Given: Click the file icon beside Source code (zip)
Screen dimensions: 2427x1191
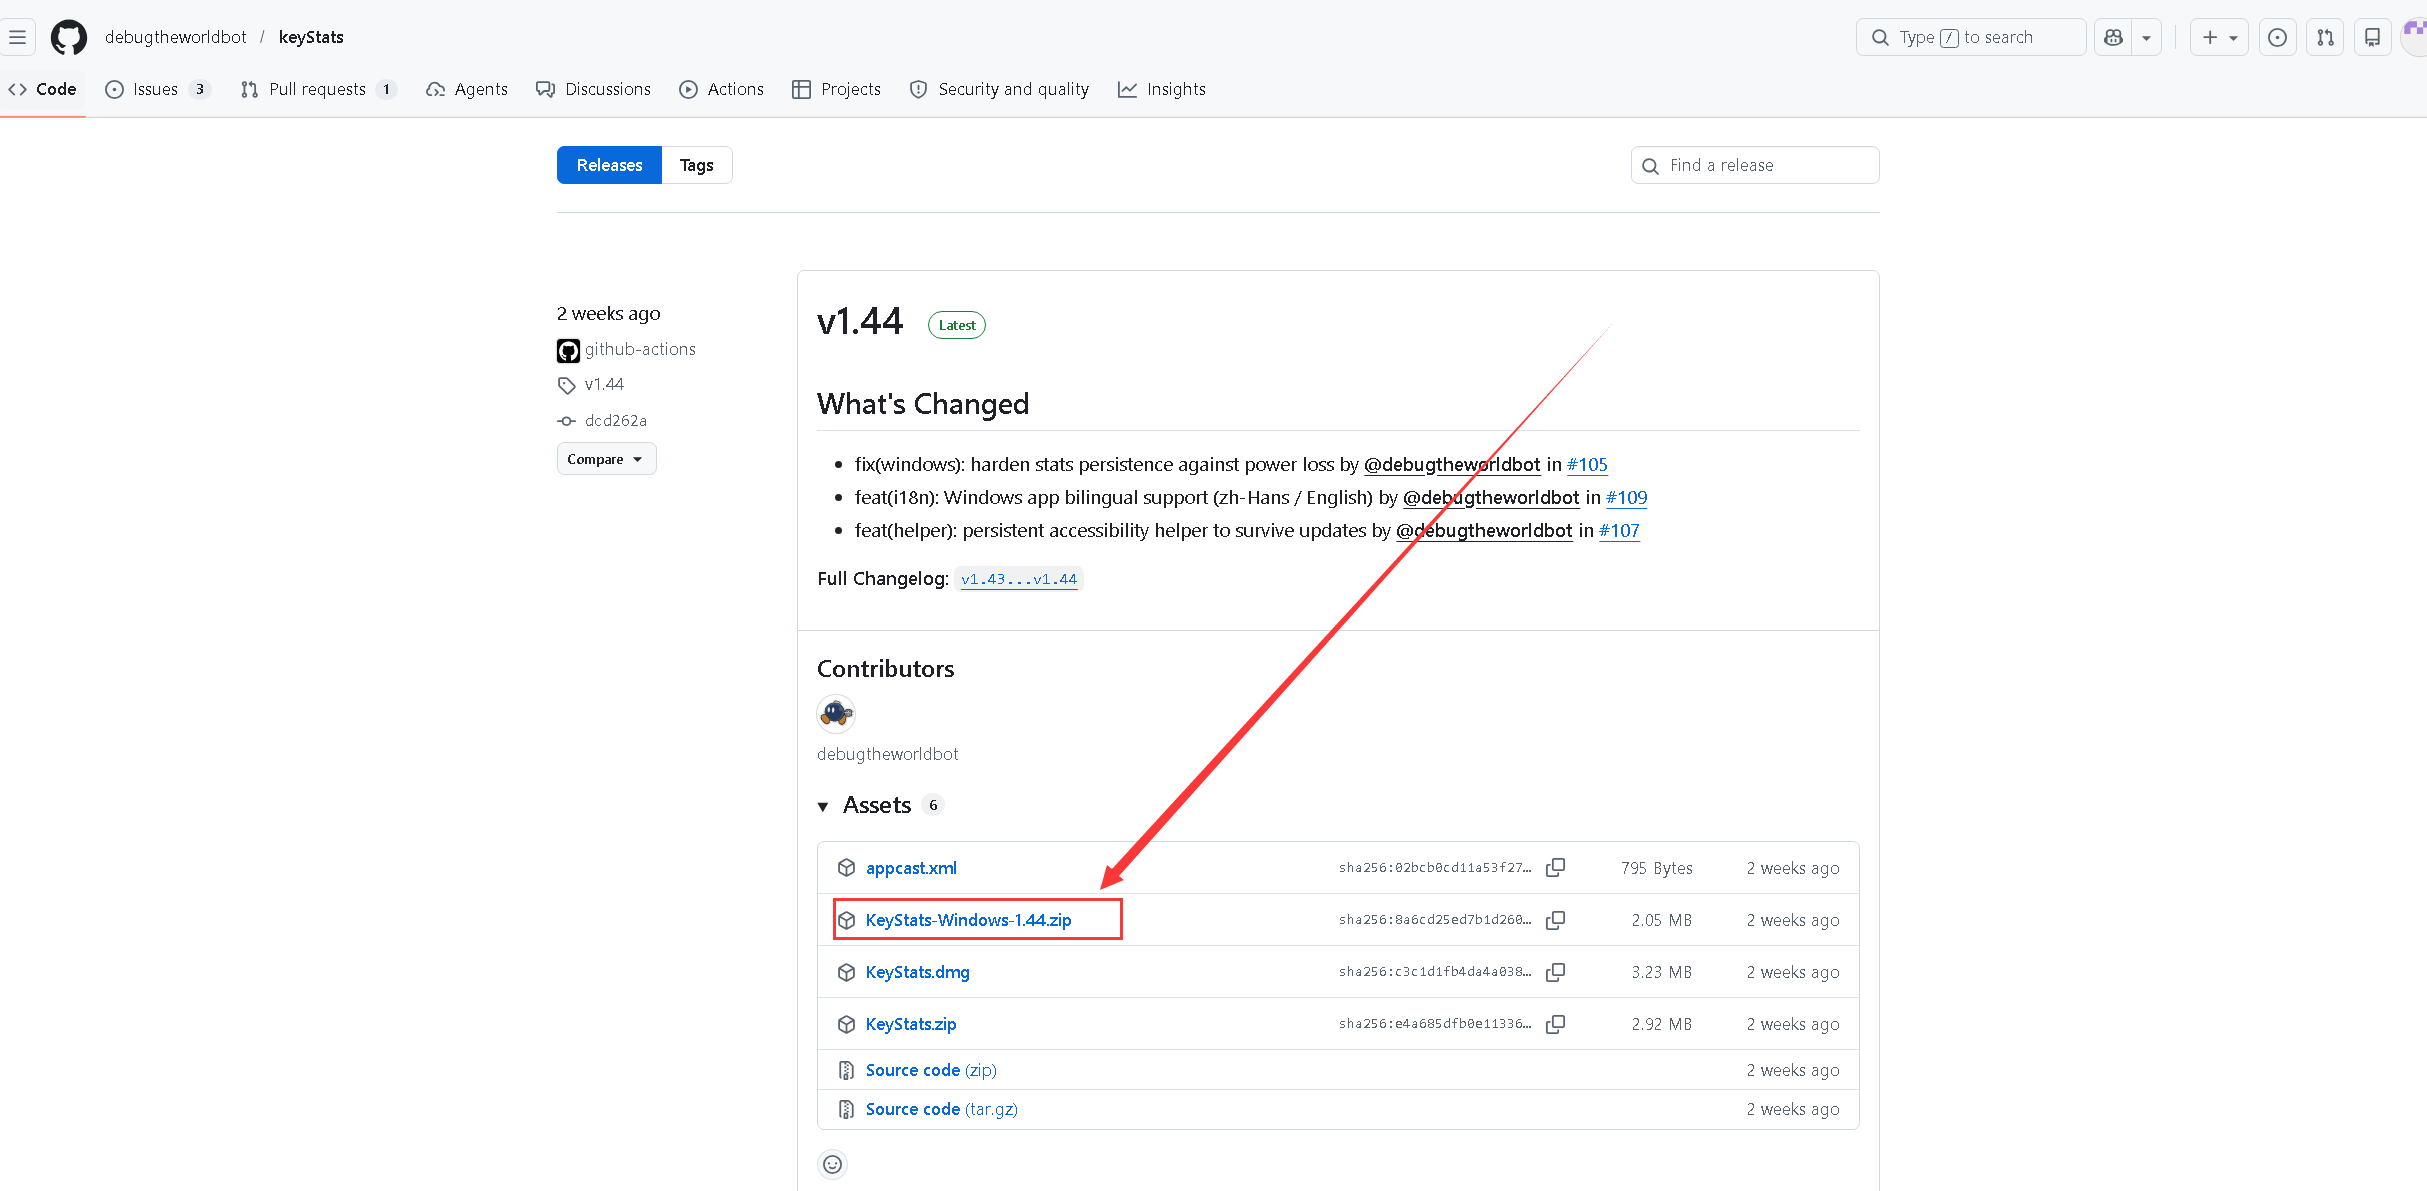Looking at the screenshot, I should tap(847, 1070).
